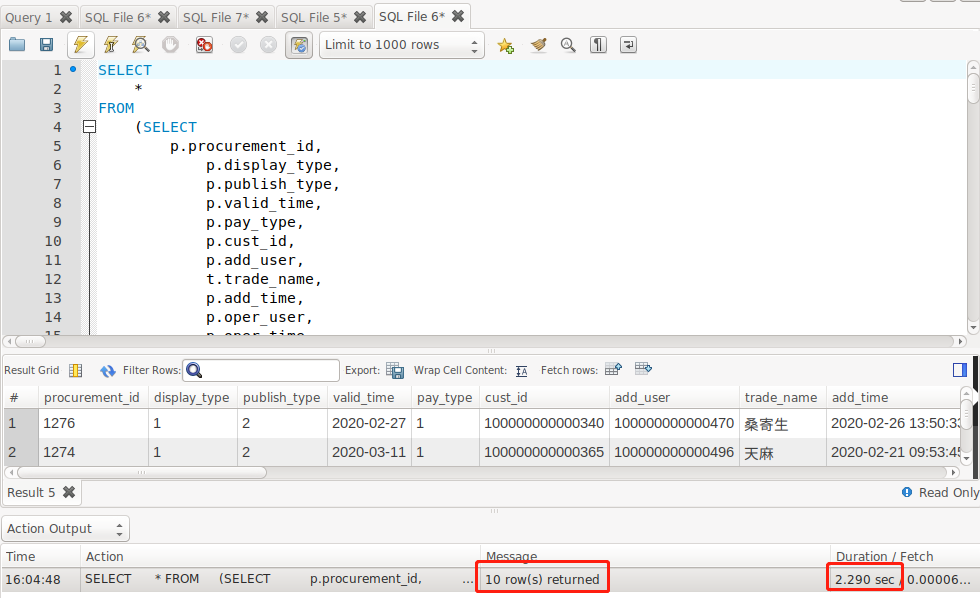
Task: Toggle invisible characters with the pilcrow icon
Action: click(598, 45)
